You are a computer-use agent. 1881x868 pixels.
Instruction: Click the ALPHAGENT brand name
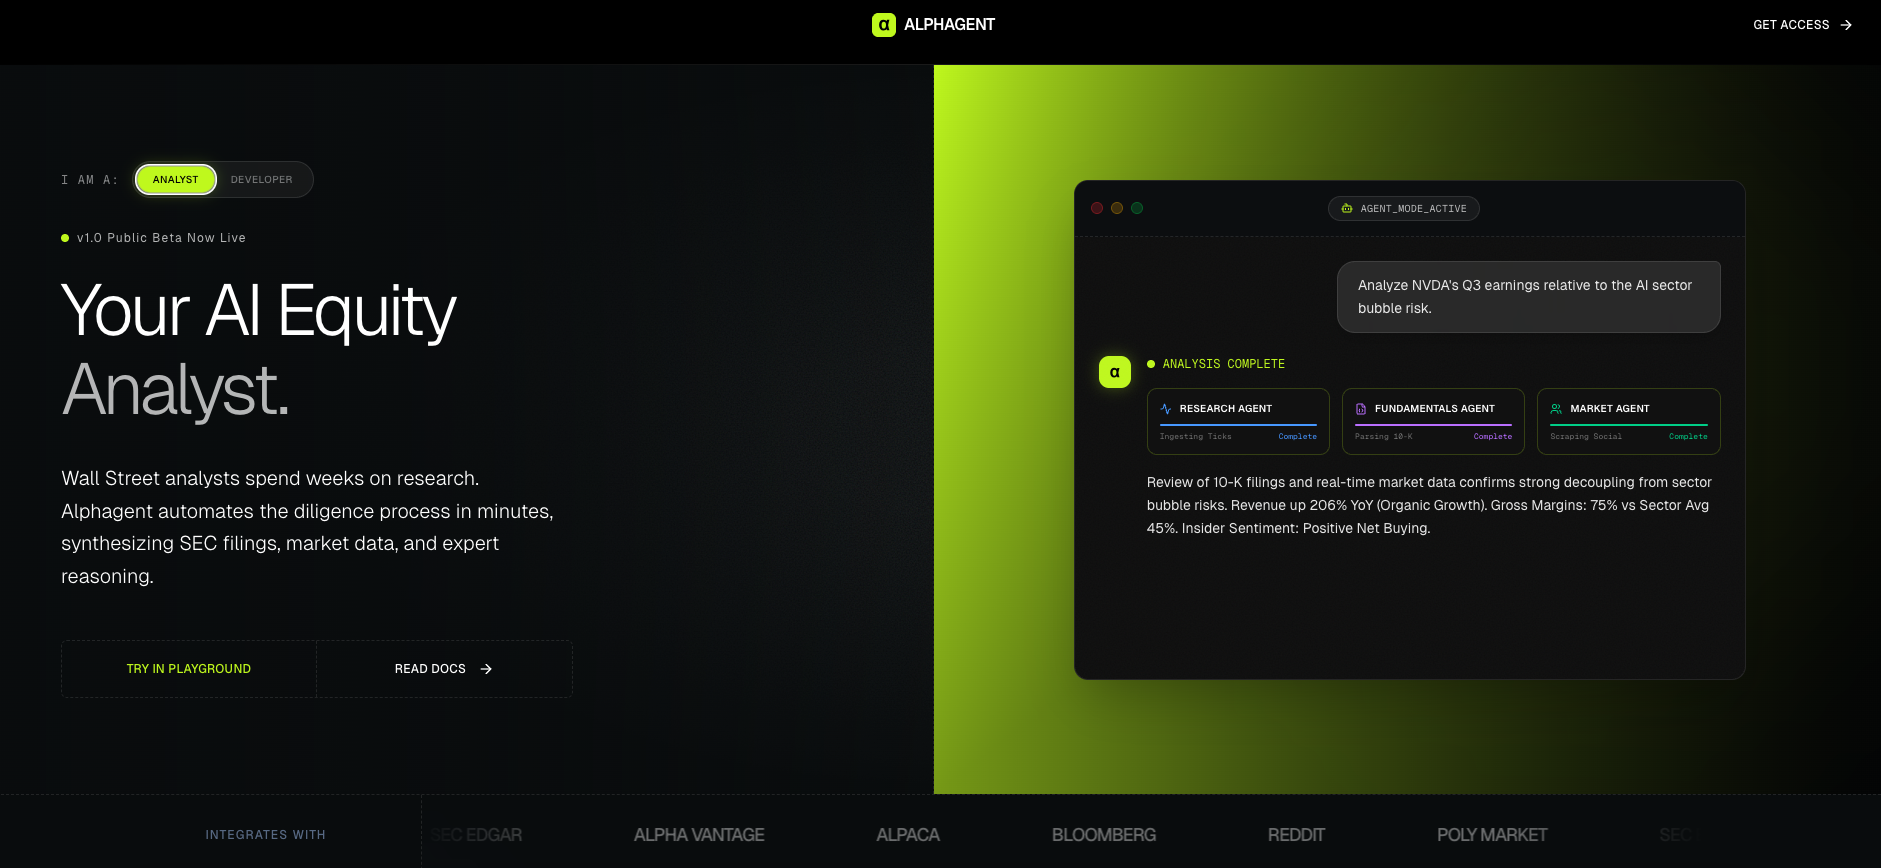click(x=949, y=25)
